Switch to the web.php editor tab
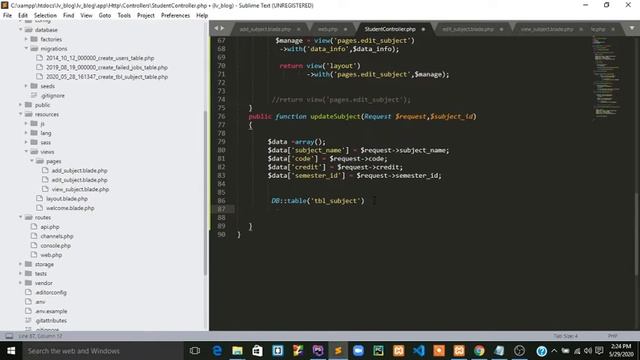 [x=328, y=29]
